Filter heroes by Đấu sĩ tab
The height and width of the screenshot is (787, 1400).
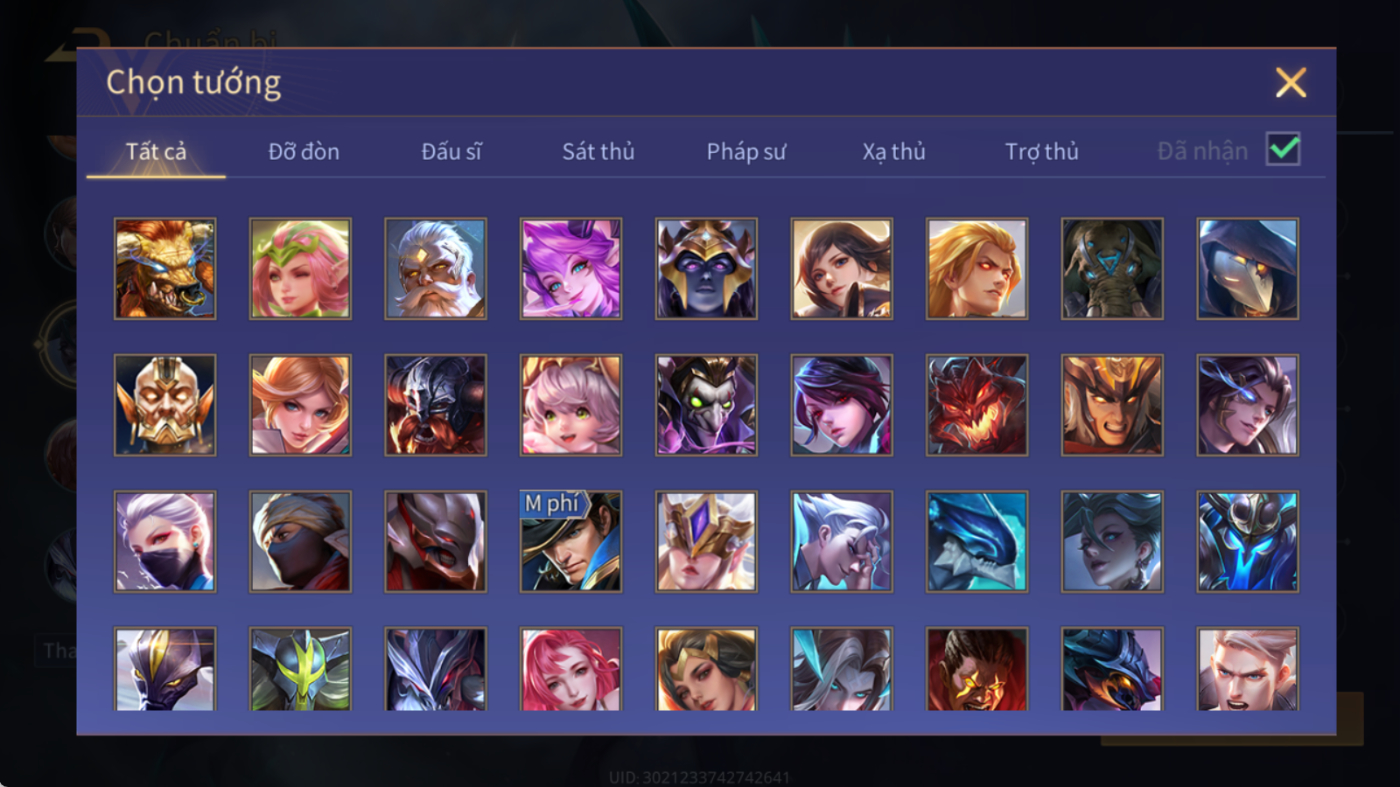(451, 151)
